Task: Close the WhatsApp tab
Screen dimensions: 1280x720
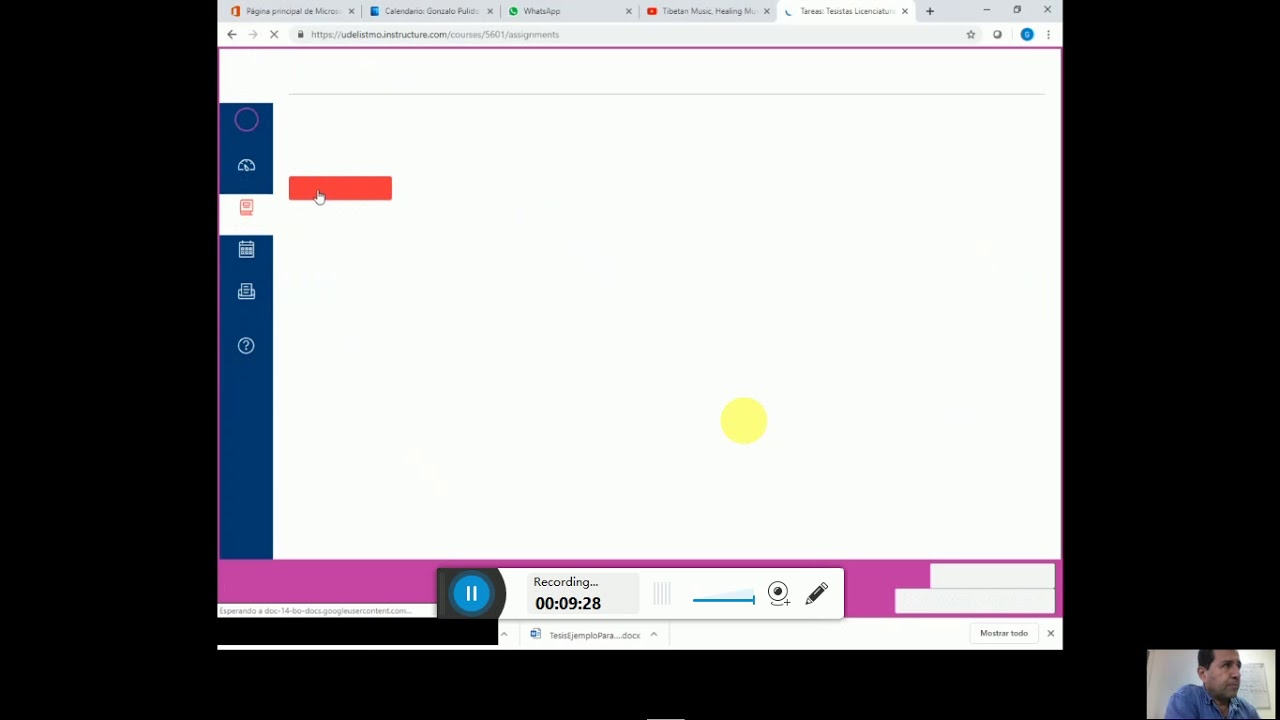Action: pyautogui.click(x=629, y=11)
